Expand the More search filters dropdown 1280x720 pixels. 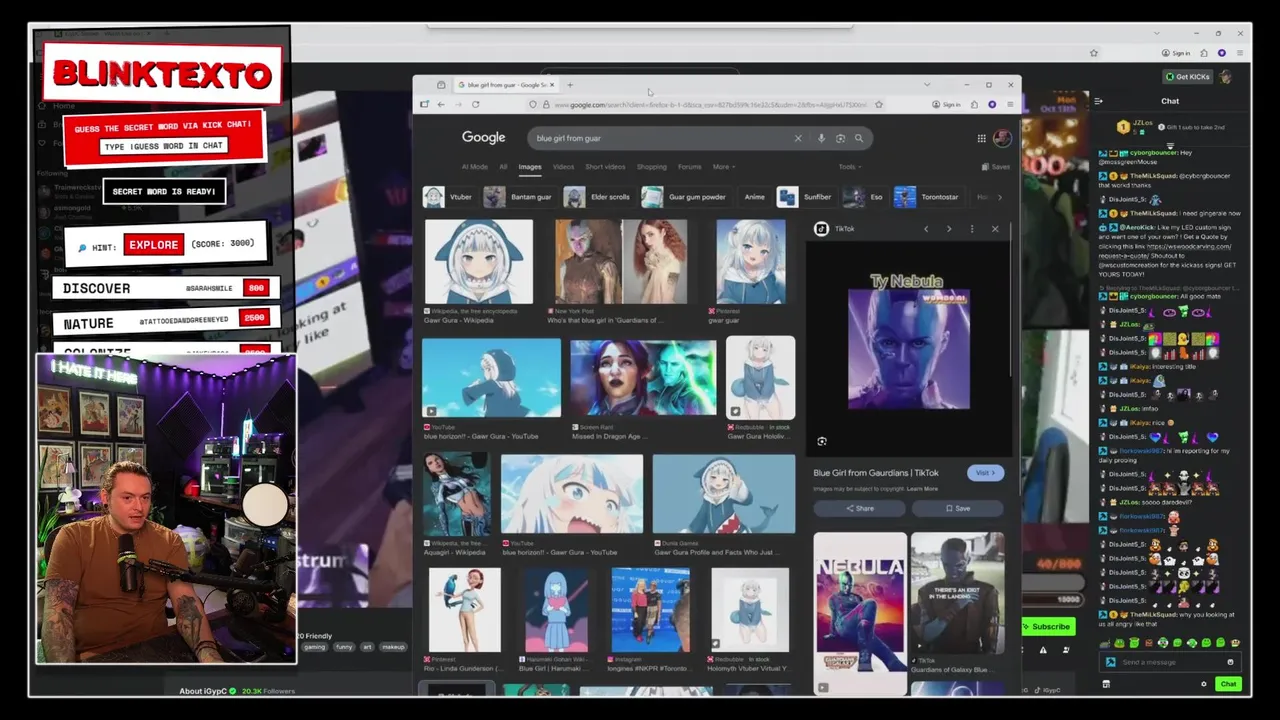[x=724, y=167]
